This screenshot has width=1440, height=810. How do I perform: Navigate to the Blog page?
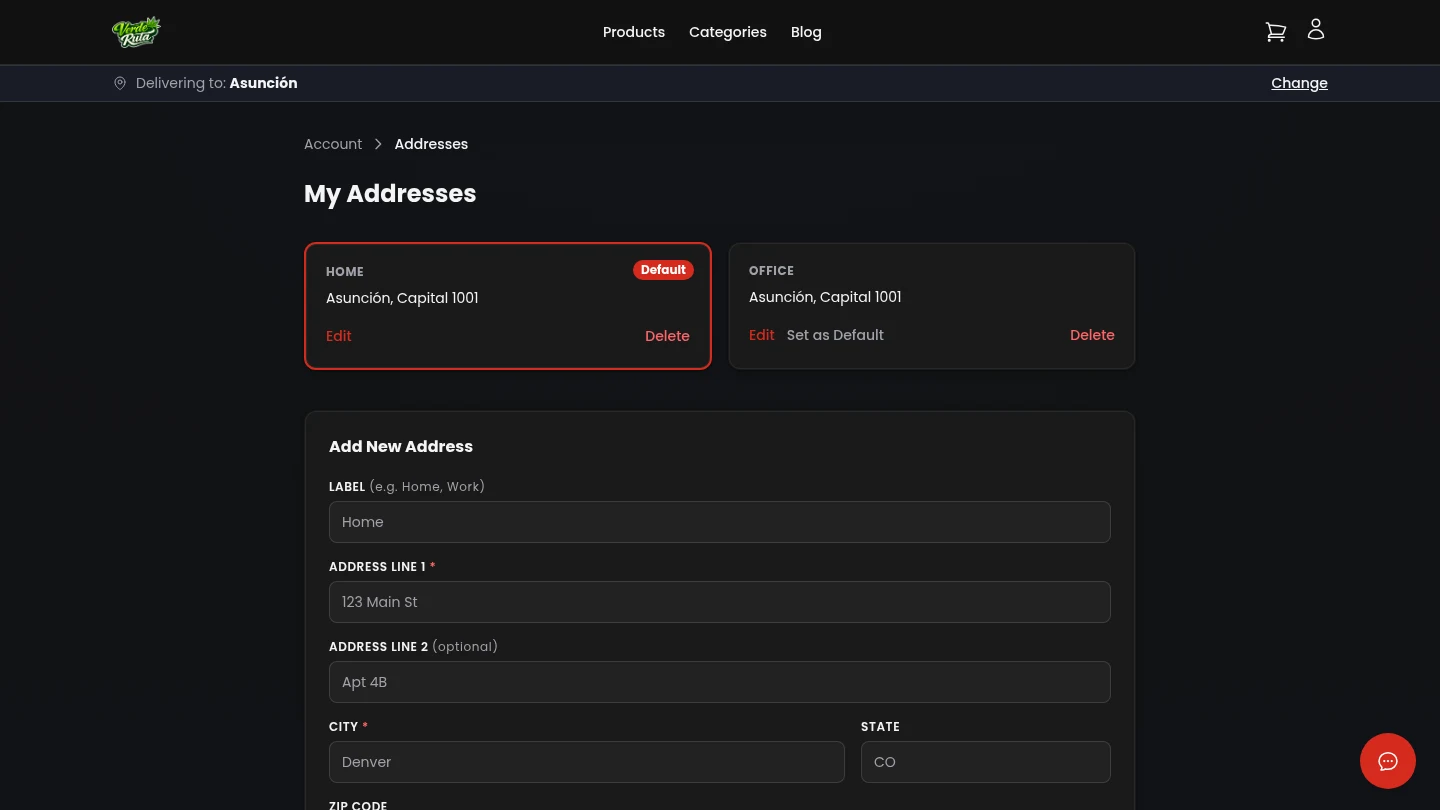tap(806, 32)
